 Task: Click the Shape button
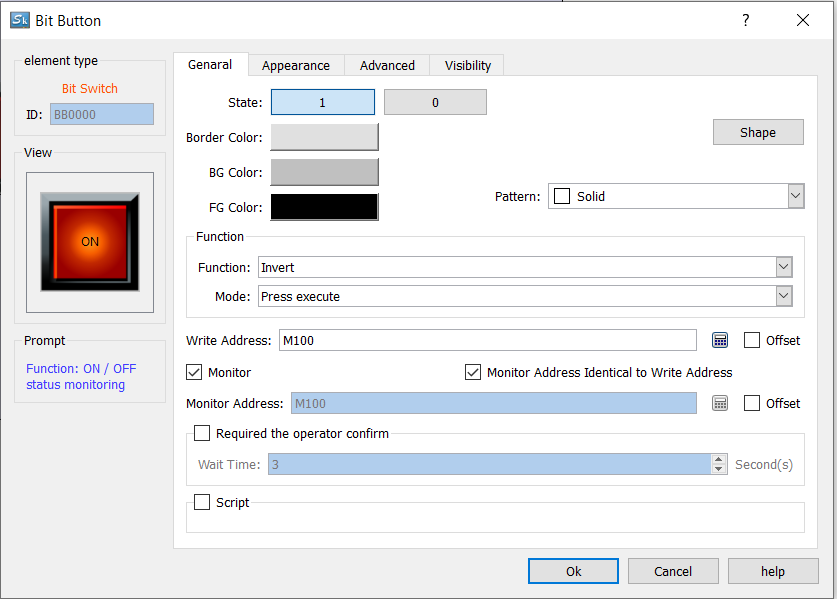coord(758,132)
